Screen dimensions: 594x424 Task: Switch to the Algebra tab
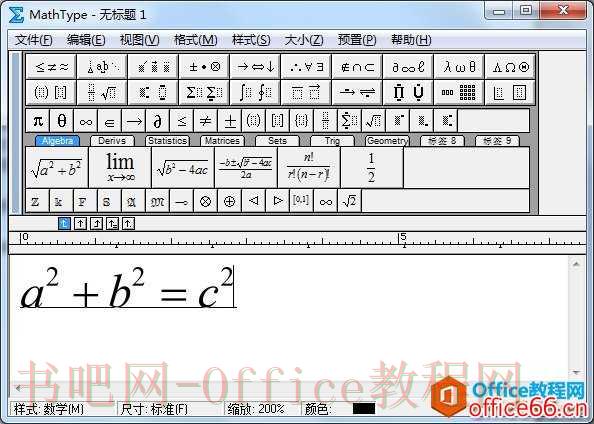click(57, 141)
